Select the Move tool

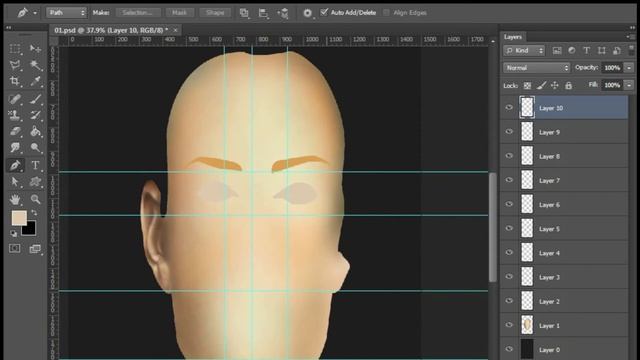(x=36, y=49)
